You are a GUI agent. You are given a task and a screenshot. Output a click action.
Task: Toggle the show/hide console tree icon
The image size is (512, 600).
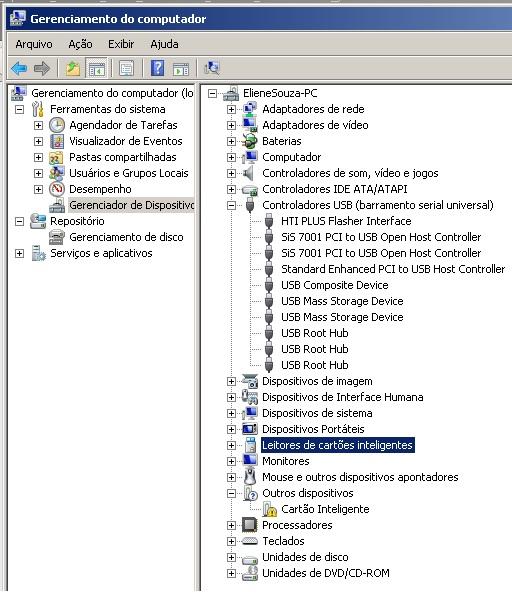(96, 68)
